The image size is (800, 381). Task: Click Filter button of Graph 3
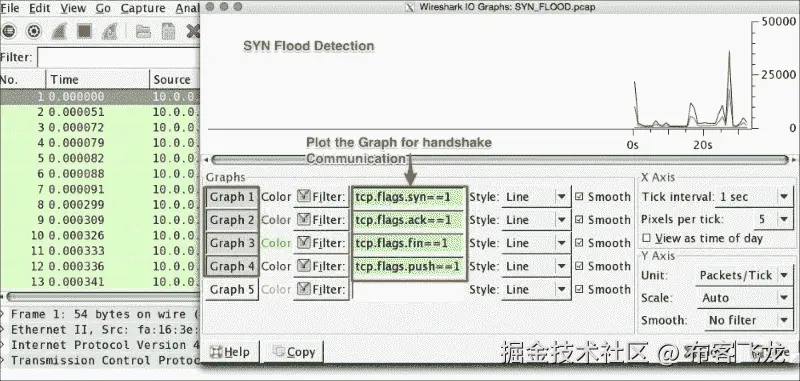click(x=321, y=243)
